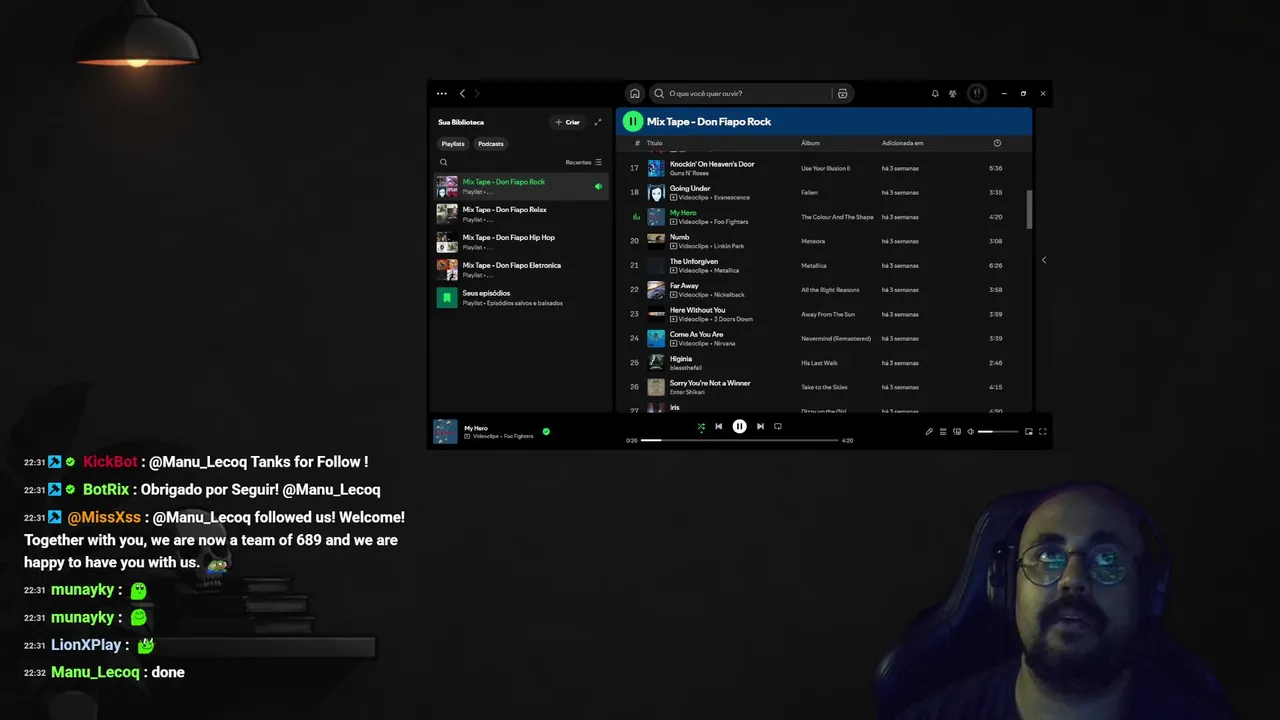Click the saved checkmark next to My Hero

coord(546,432)
